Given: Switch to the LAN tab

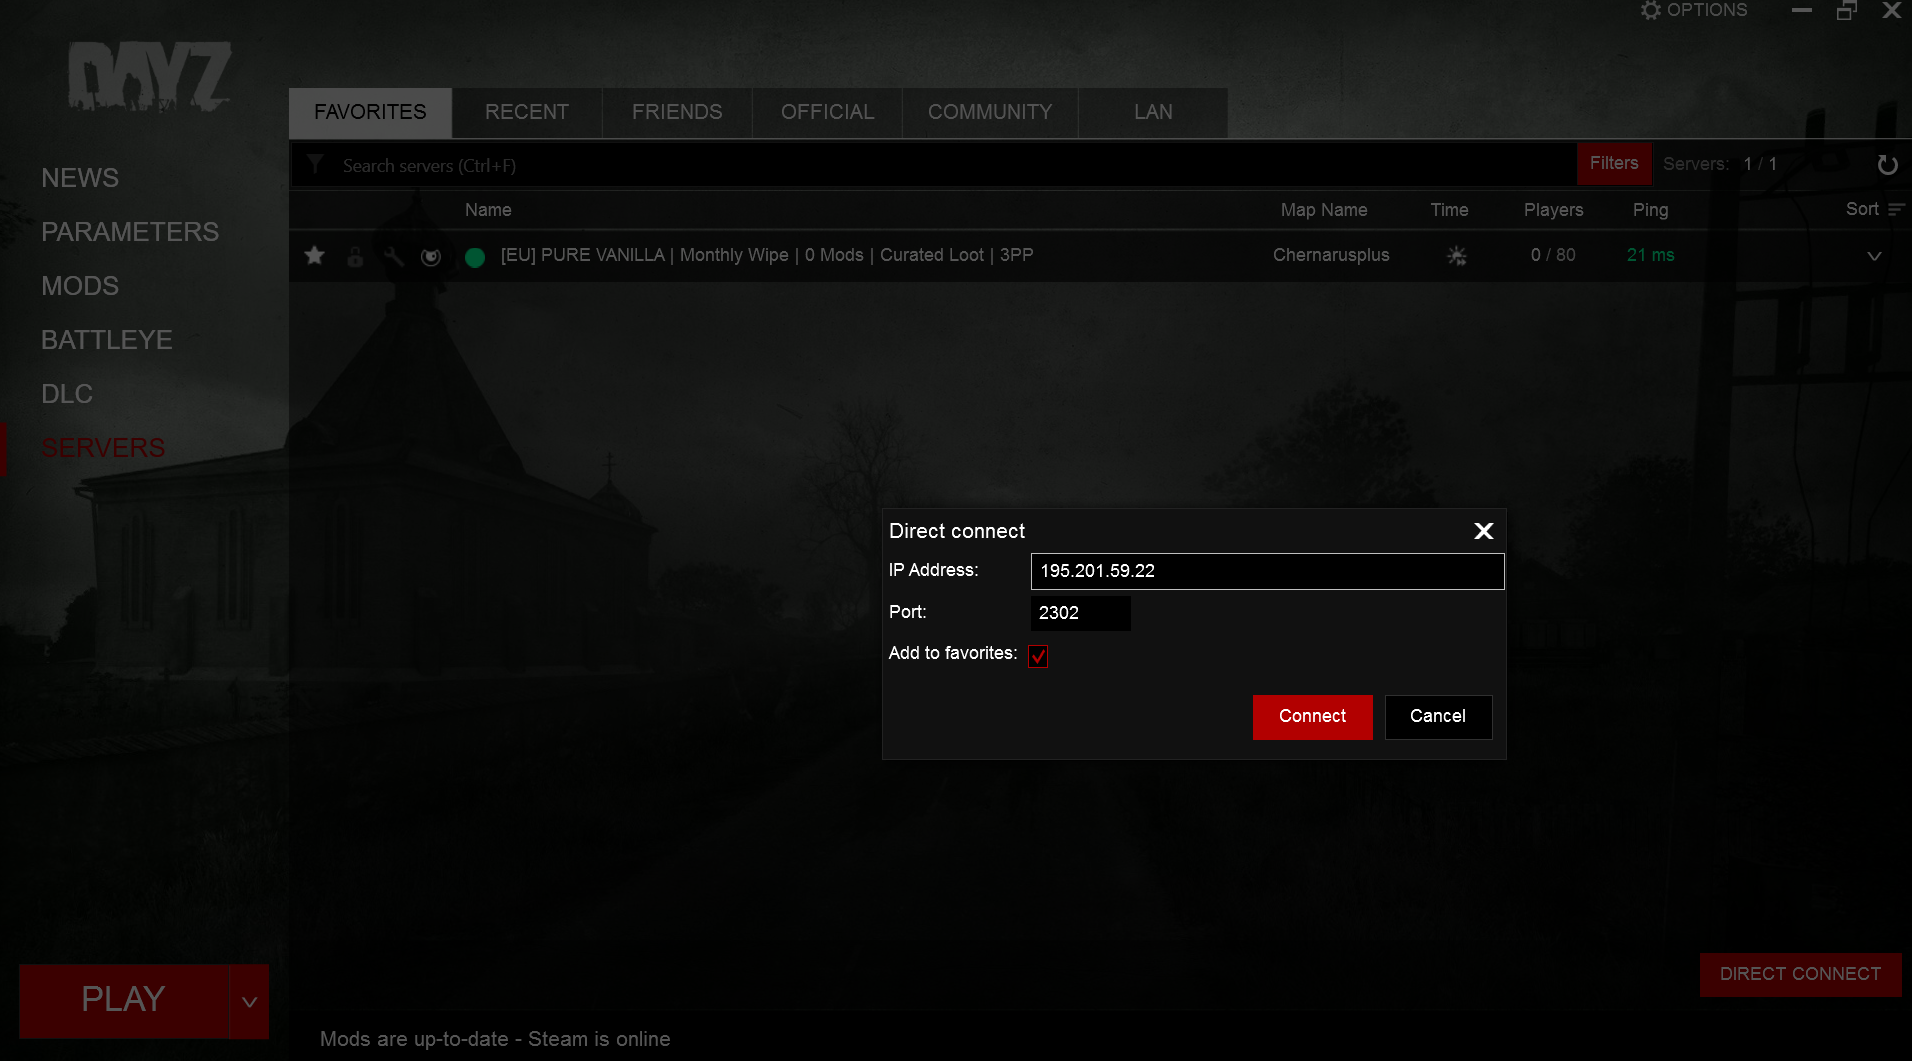Looking at the screenshot, I should (x=1153, y=113).
